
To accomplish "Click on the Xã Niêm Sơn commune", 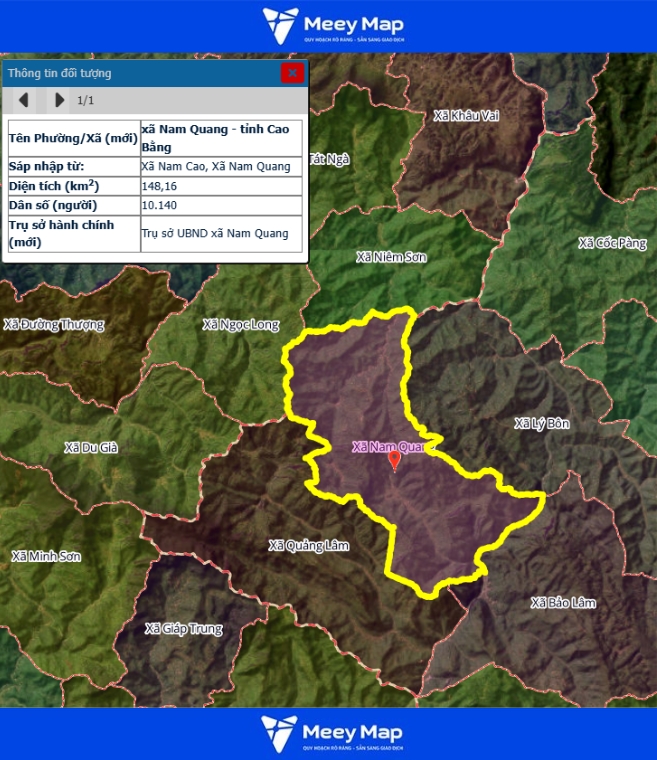I will (391, 257).
